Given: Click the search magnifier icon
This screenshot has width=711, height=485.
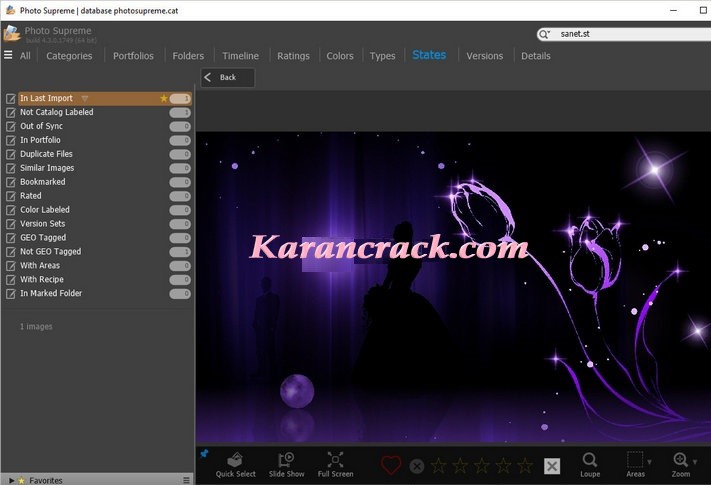Looking at the screenshot, I should (542, 34).
